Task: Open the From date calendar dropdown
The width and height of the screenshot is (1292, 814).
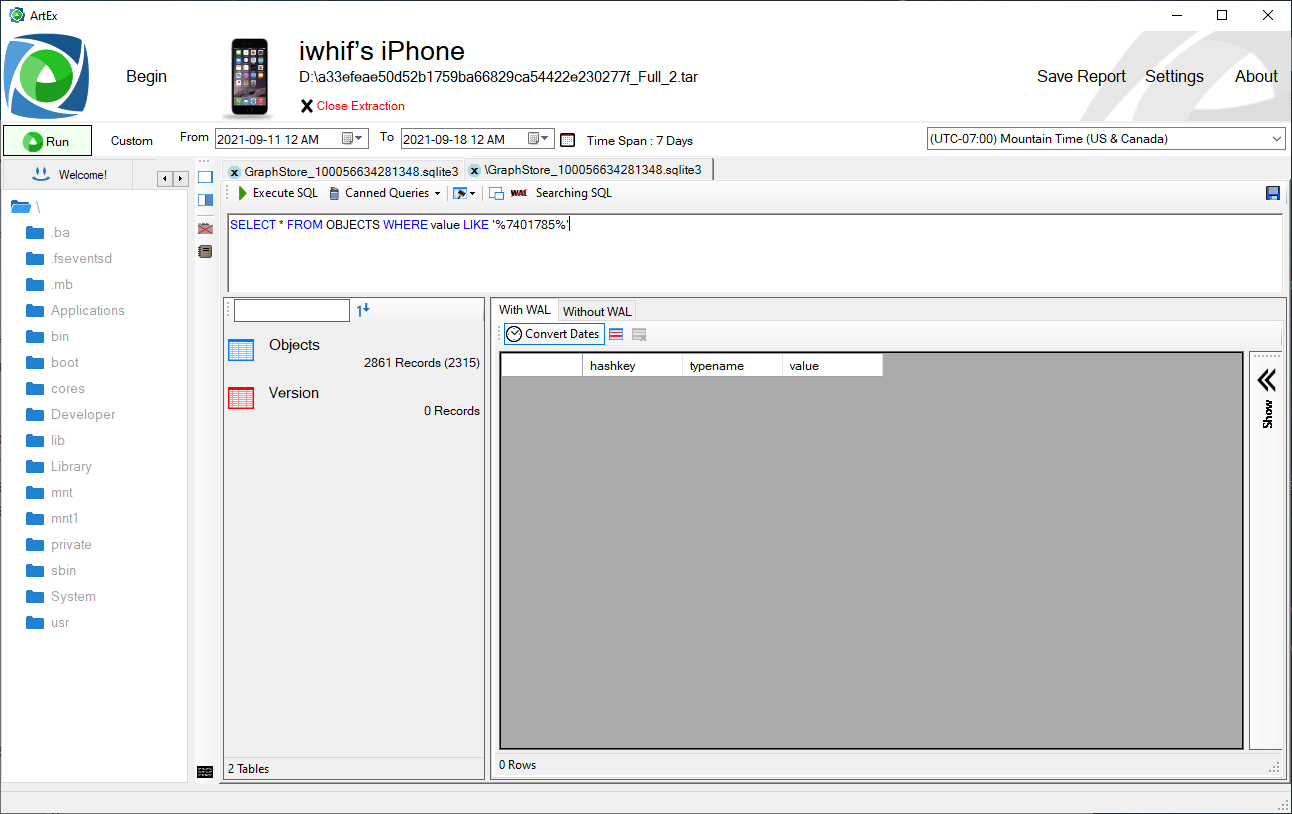Action: (354, 139)
